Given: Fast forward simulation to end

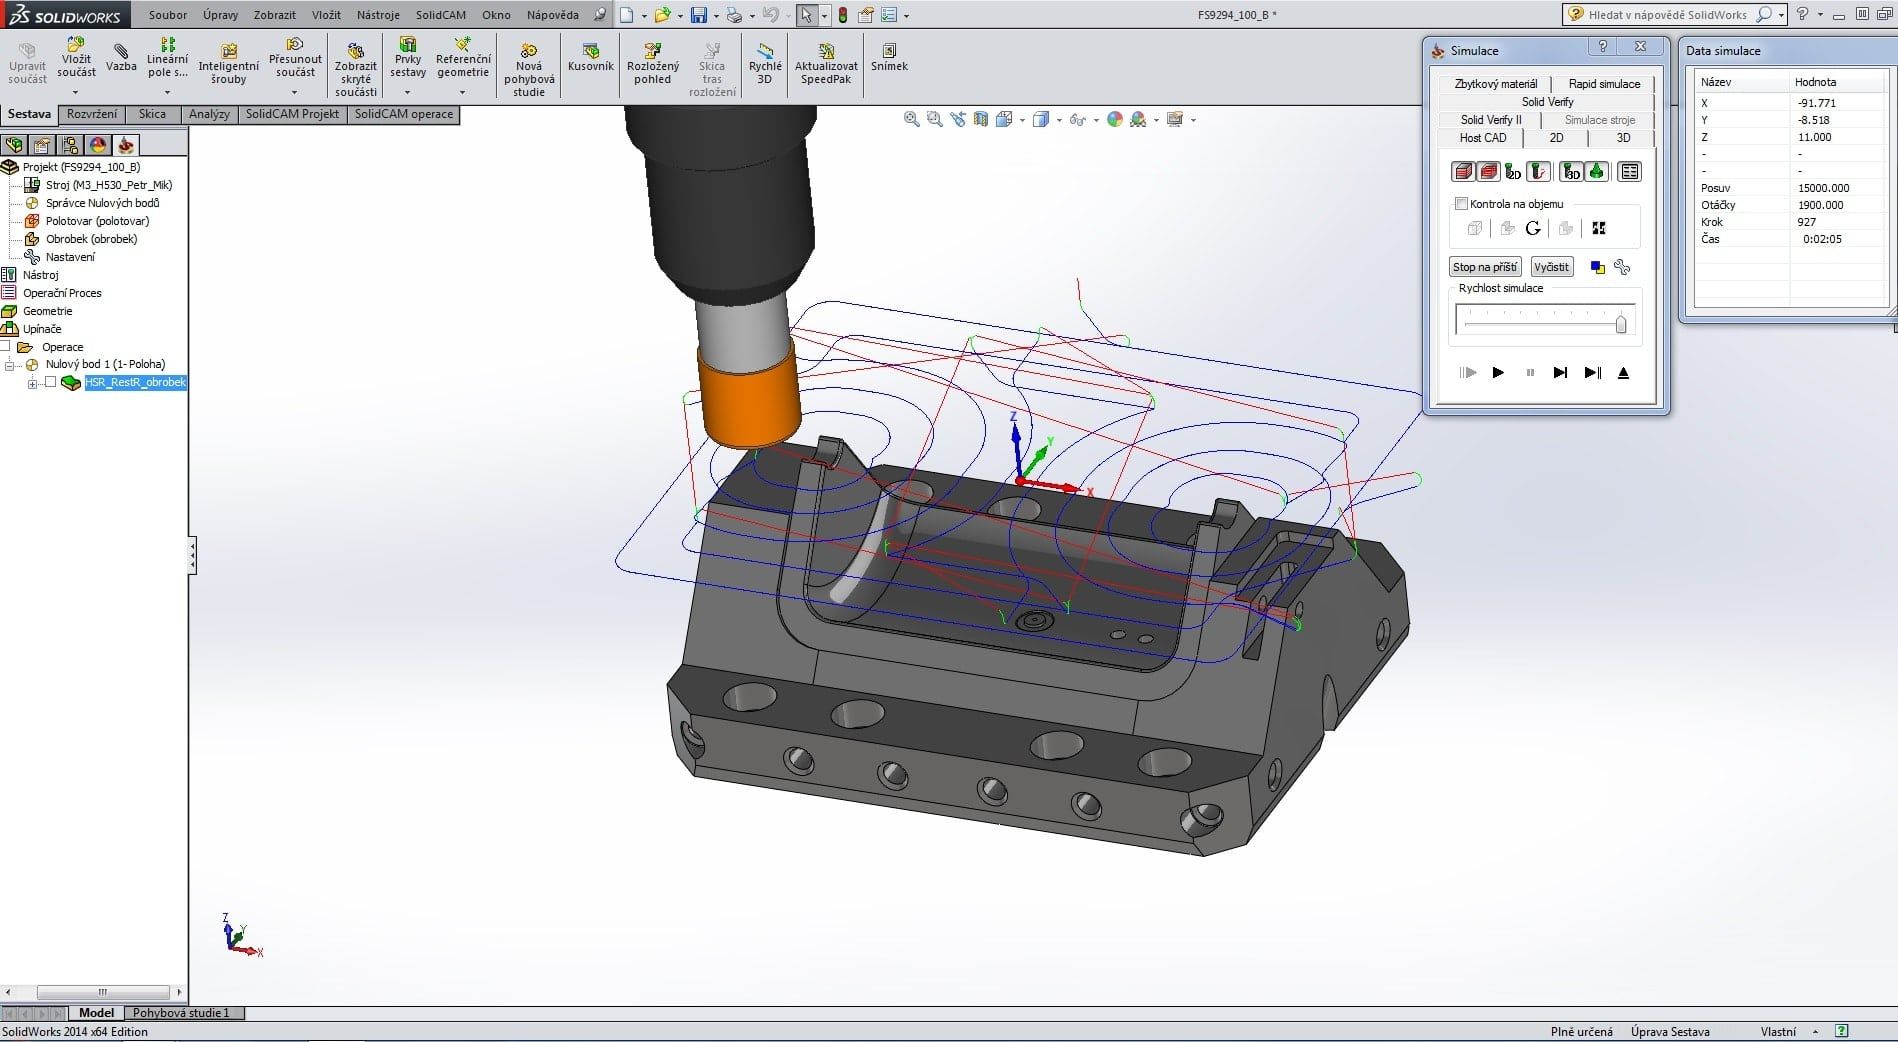Looking at the screenshot, I should [x=1593, y=372].
